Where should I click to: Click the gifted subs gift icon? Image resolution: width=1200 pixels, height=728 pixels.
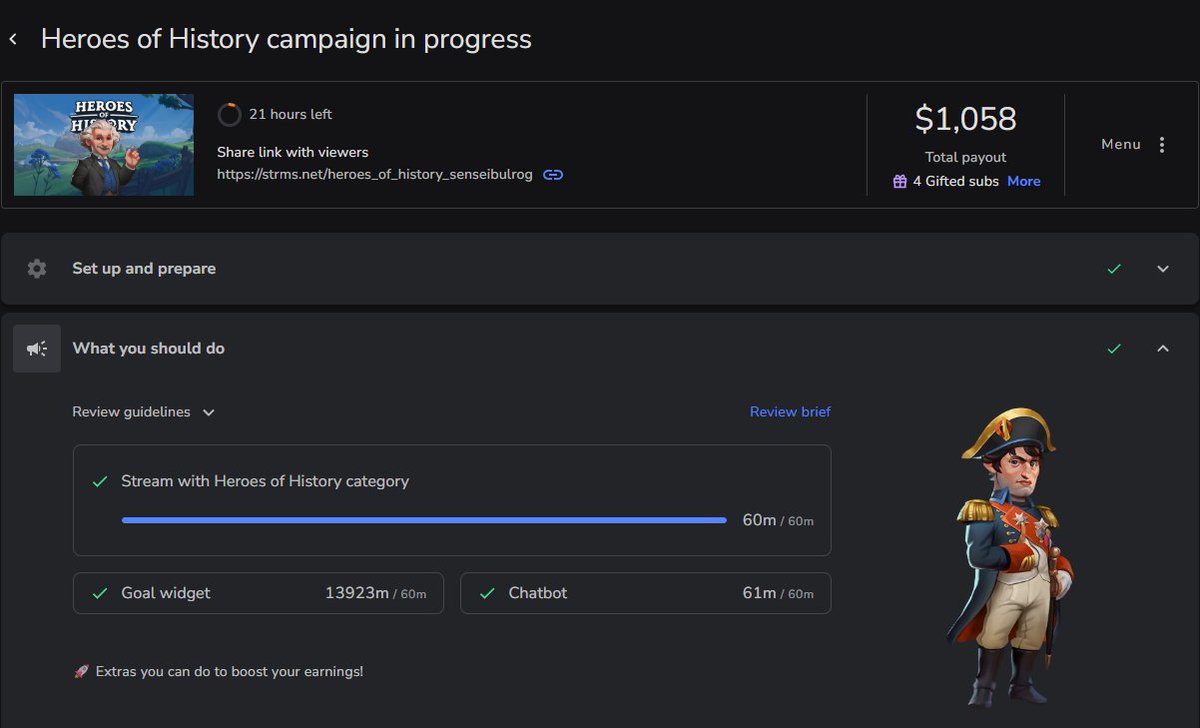[900, 181]
